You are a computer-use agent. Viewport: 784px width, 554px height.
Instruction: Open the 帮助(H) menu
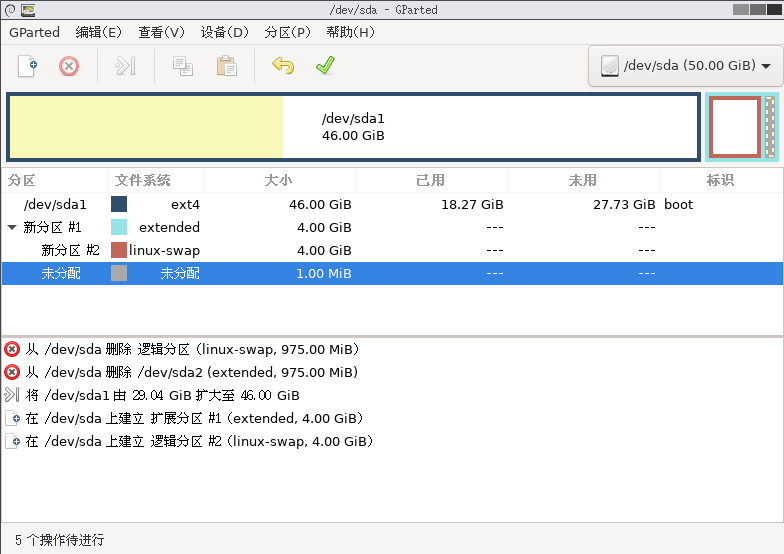[x=350, y=32]
